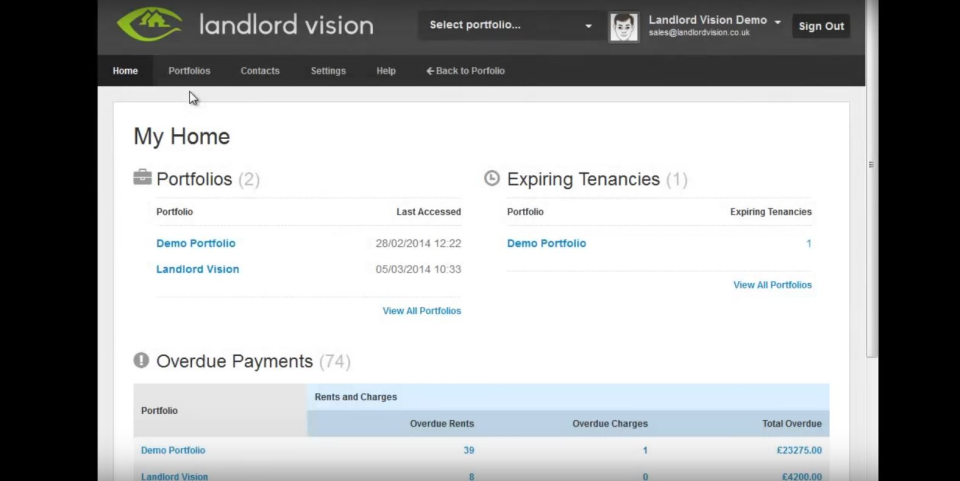
Task: Click the Total Overdue column header
Action: [792, 423]
